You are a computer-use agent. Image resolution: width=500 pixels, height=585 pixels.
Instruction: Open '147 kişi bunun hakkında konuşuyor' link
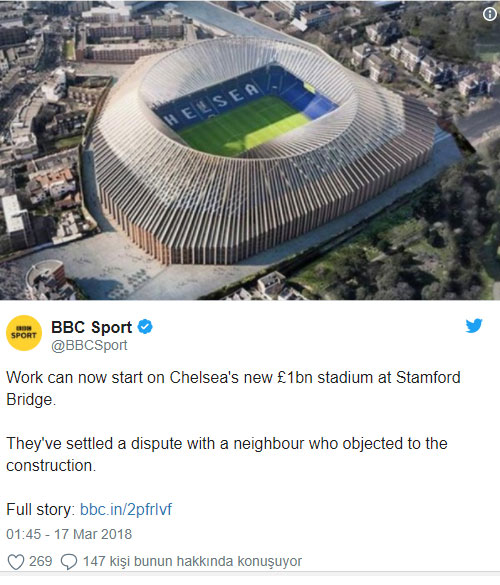(x=192, y=561)
